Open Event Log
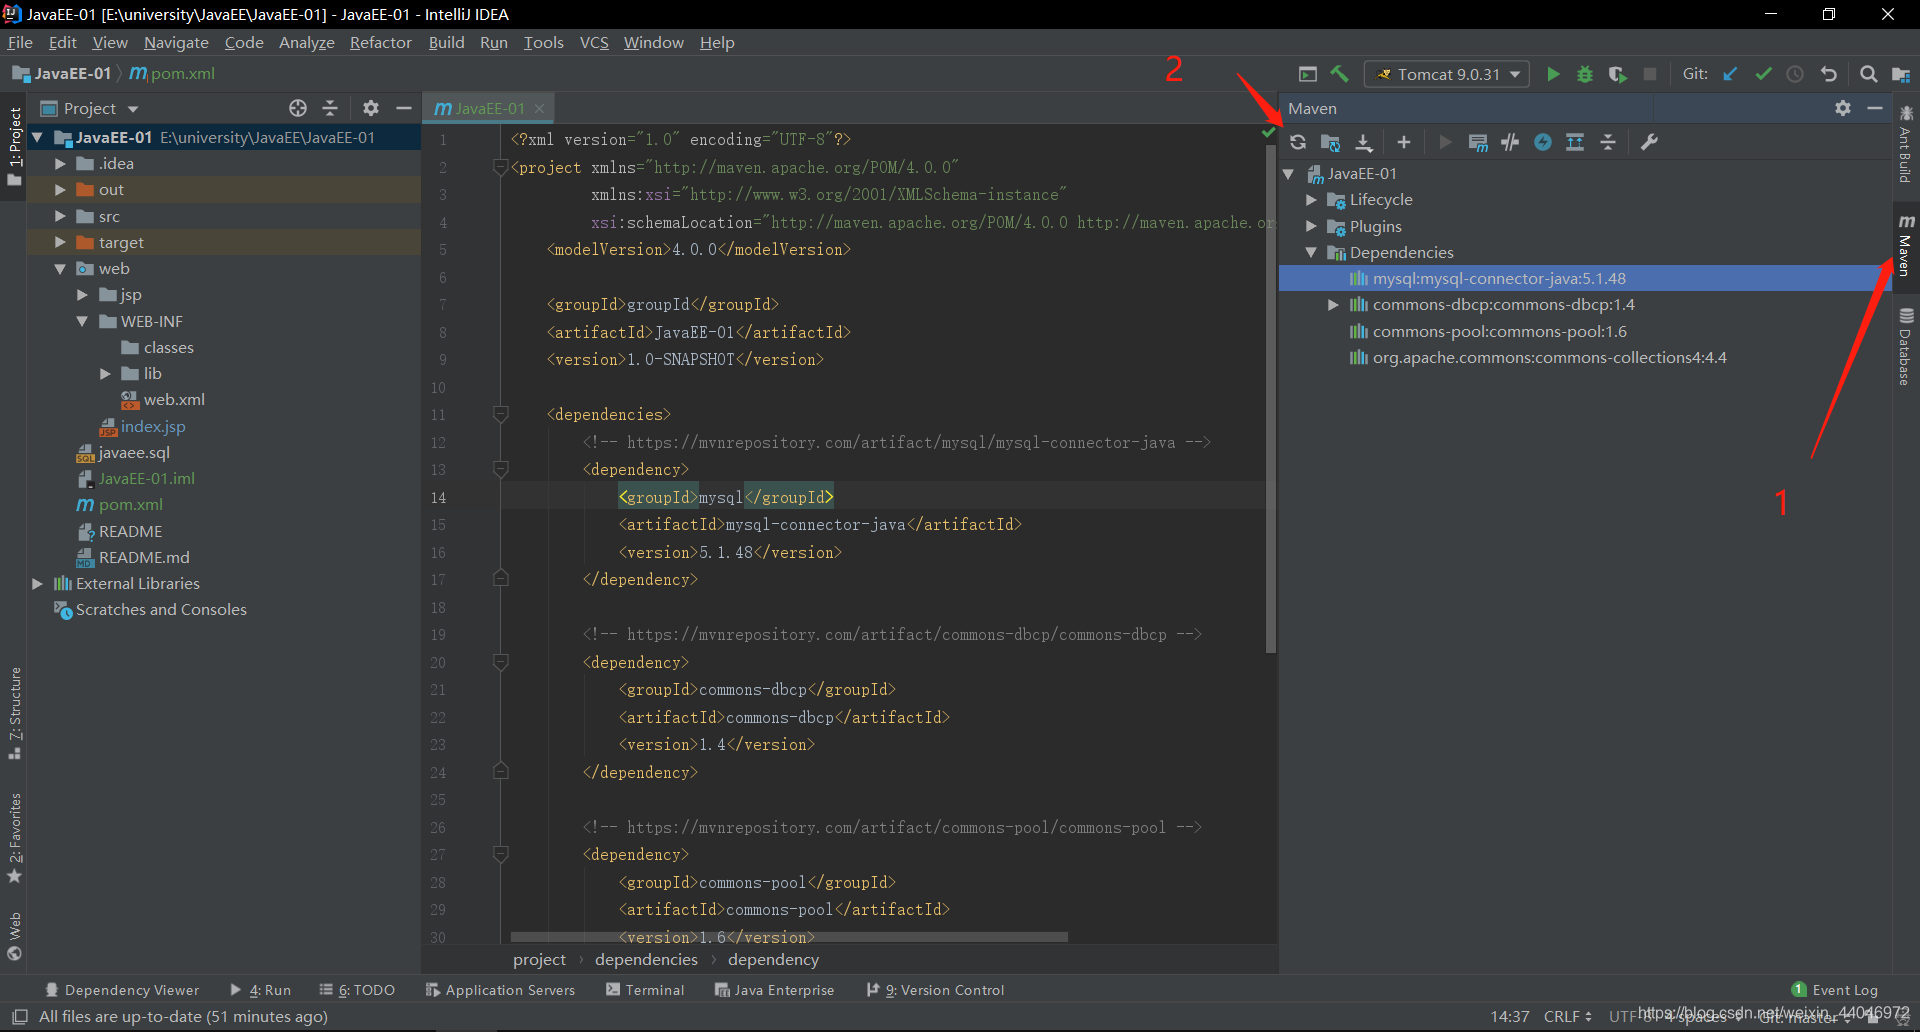The height and width of the screenshot is (1032, 1920). 1835,990
